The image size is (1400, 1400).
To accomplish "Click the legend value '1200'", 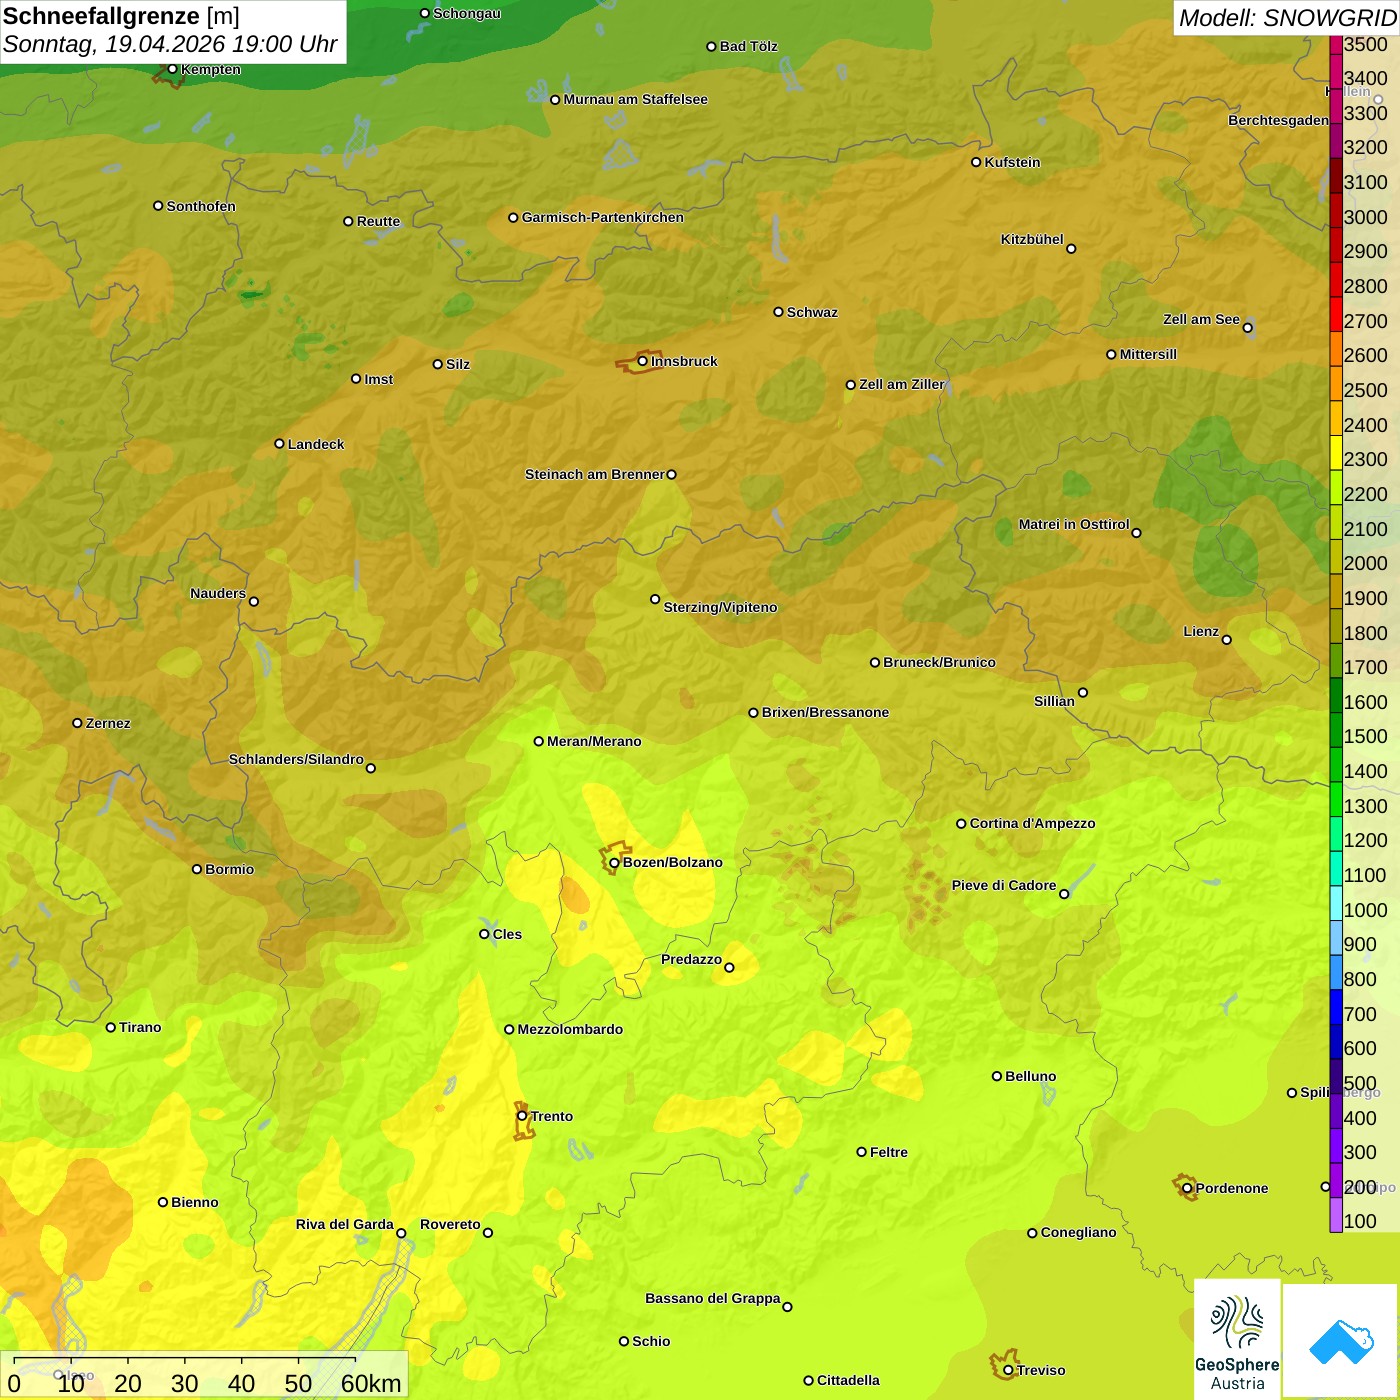I will point(1365,840).
